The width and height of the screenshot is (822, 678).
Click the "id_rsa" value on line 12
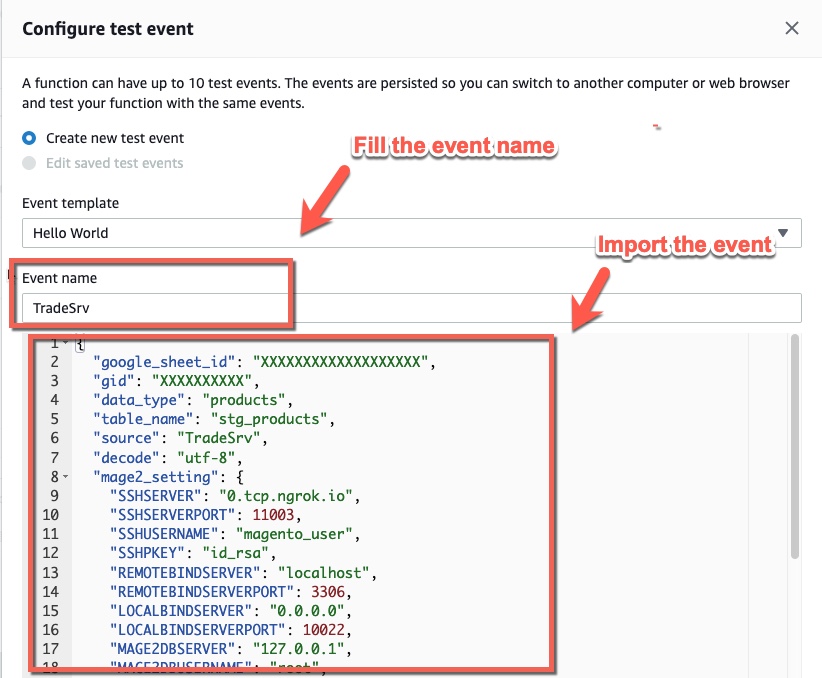[x=235, y=553]
